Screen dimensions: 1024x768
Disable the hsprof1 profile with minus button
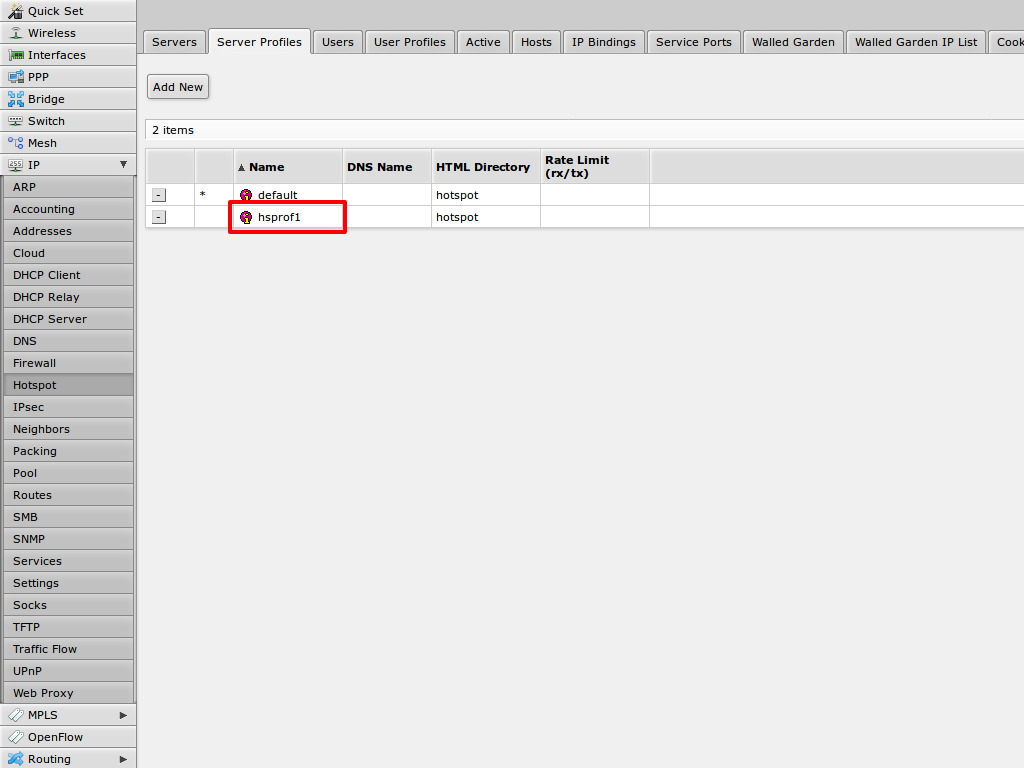click(159, 217)
